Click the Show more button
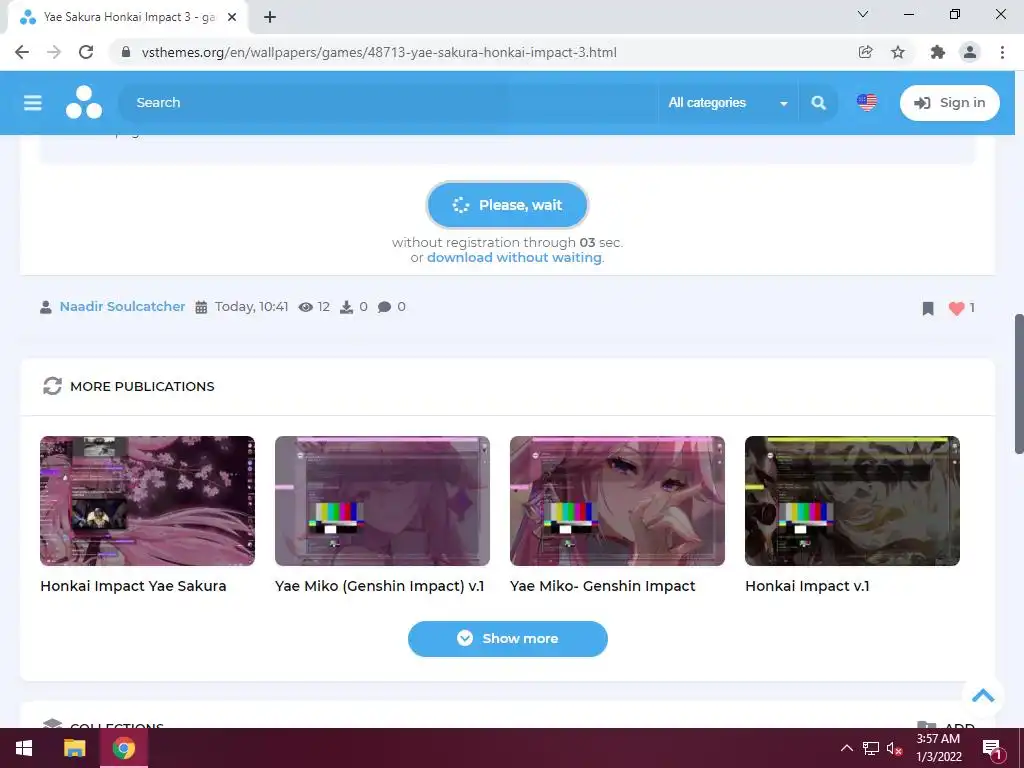This screenshot has width=1024, height=768. point(507,639)
